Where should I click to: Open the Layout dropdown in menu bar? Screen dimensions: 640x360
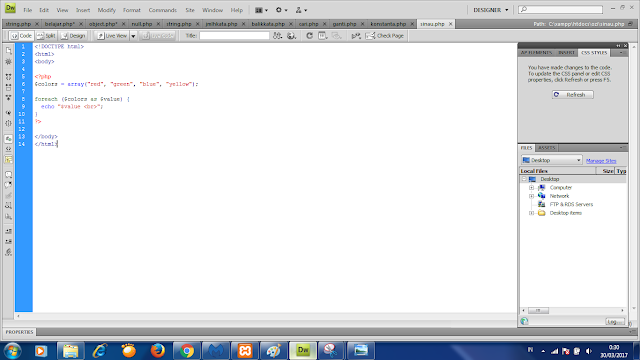[262, 10]
